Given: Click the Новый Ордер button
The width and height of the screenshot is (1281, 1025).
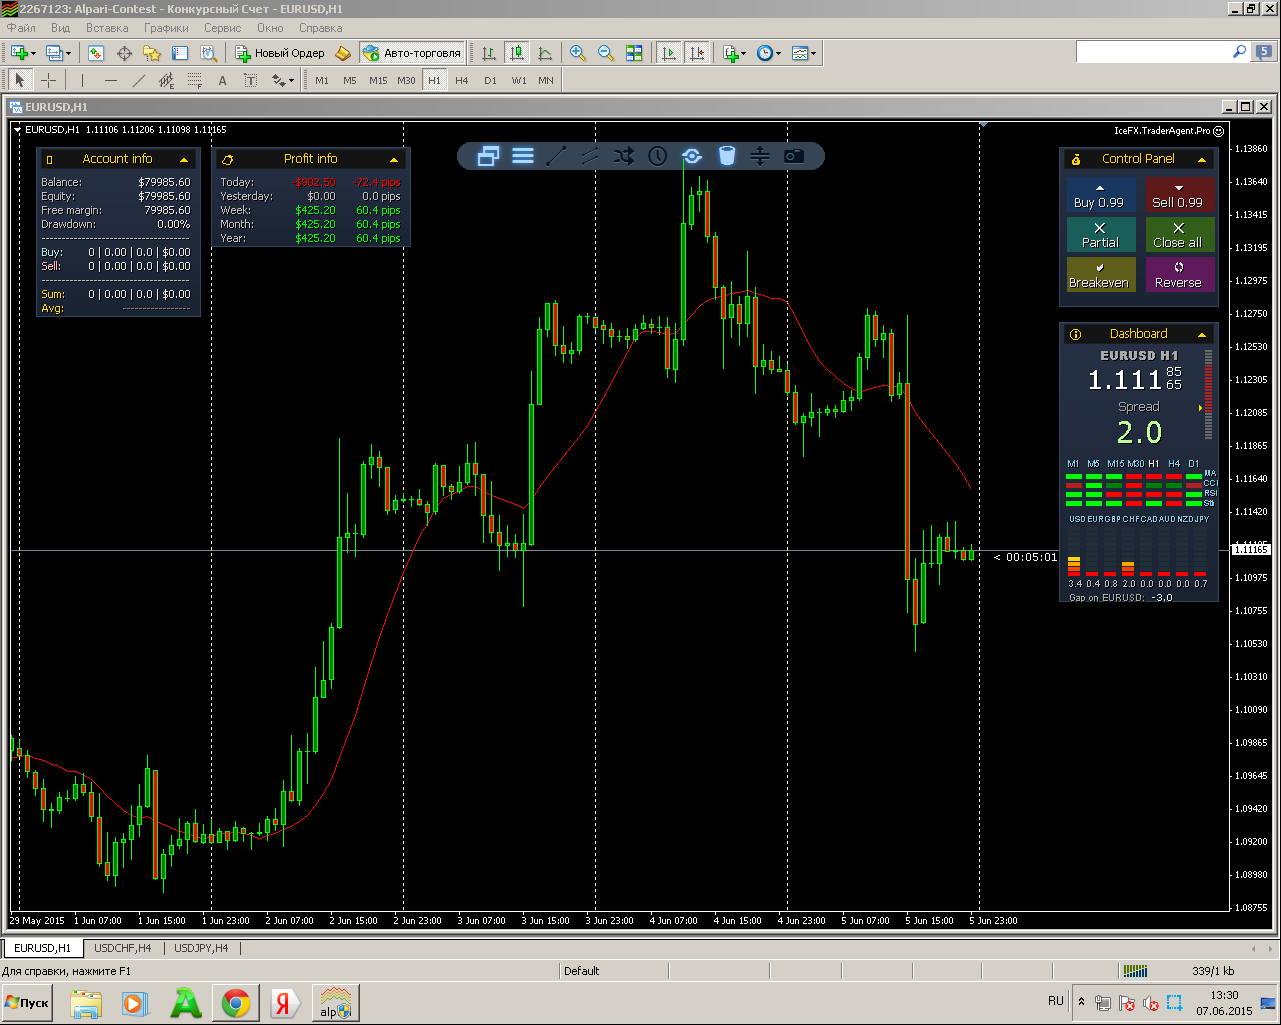Looking at the screenshot, I should pyautogui.click(x=280, y=53).
